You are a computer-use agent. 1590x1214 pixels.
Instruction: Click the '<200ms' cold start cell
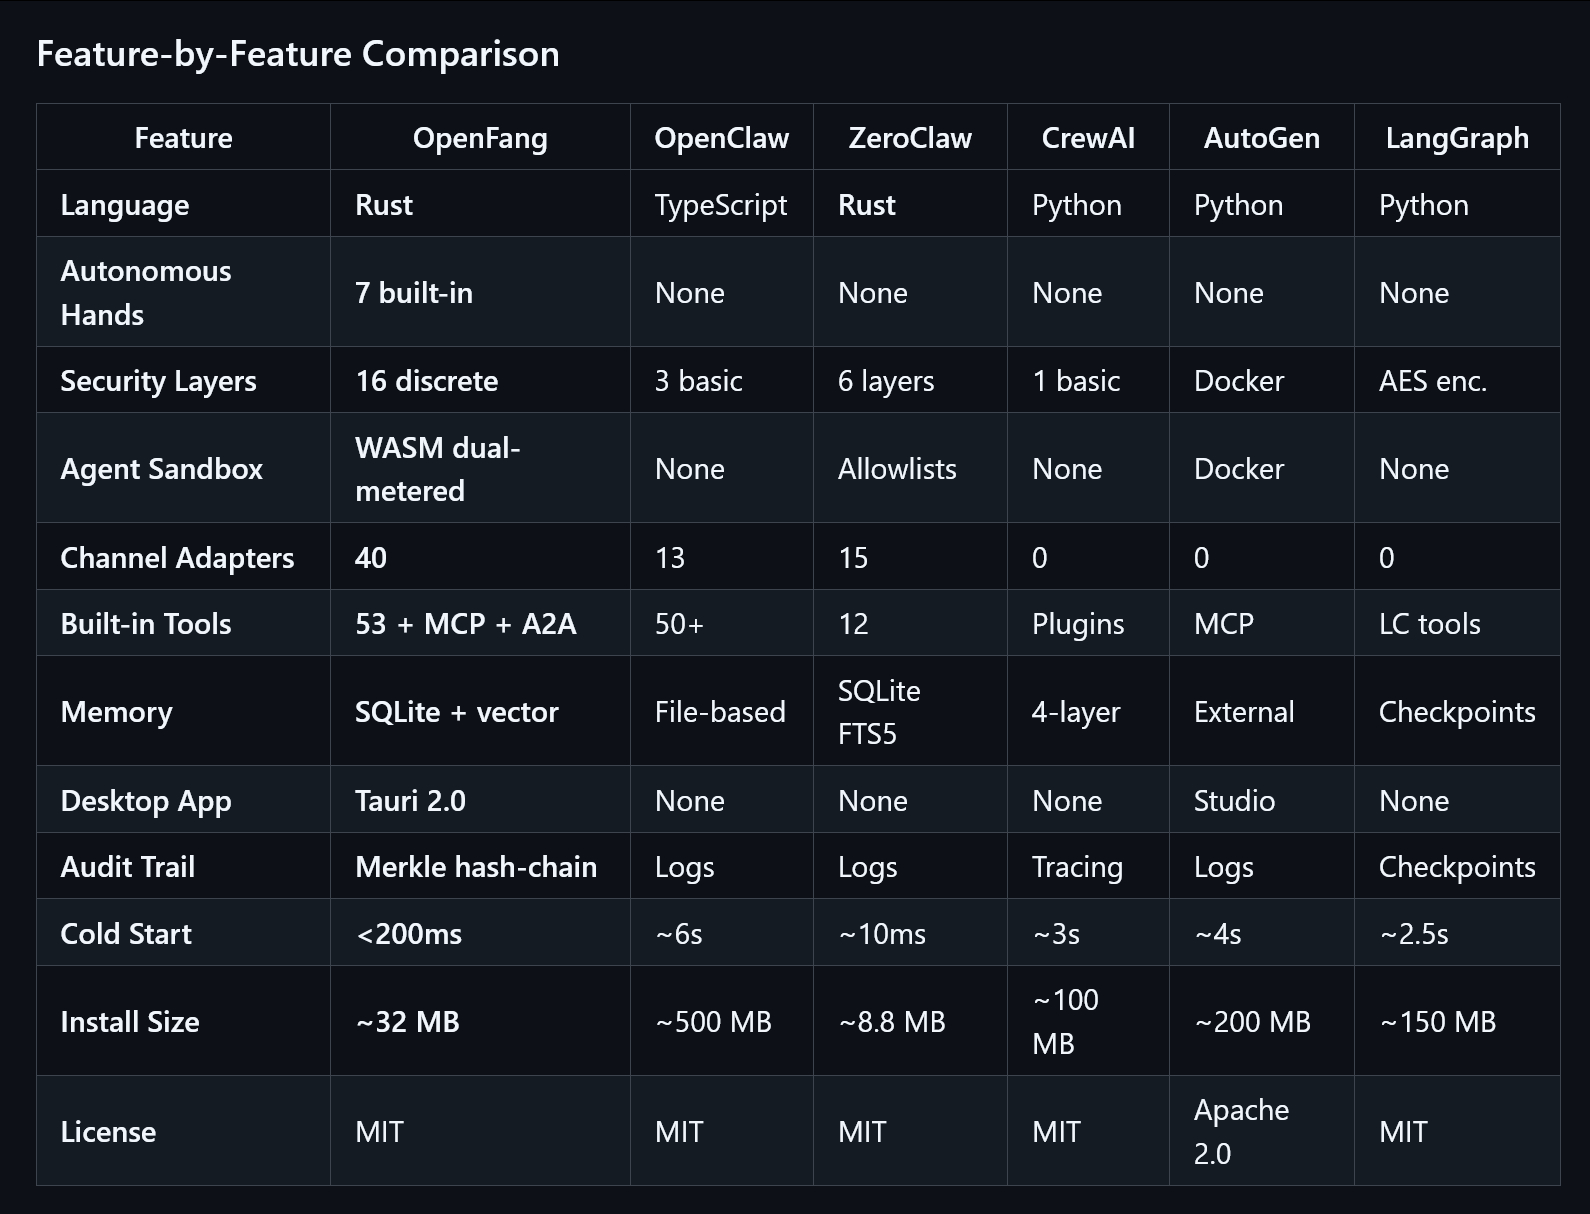click(409, 934)
